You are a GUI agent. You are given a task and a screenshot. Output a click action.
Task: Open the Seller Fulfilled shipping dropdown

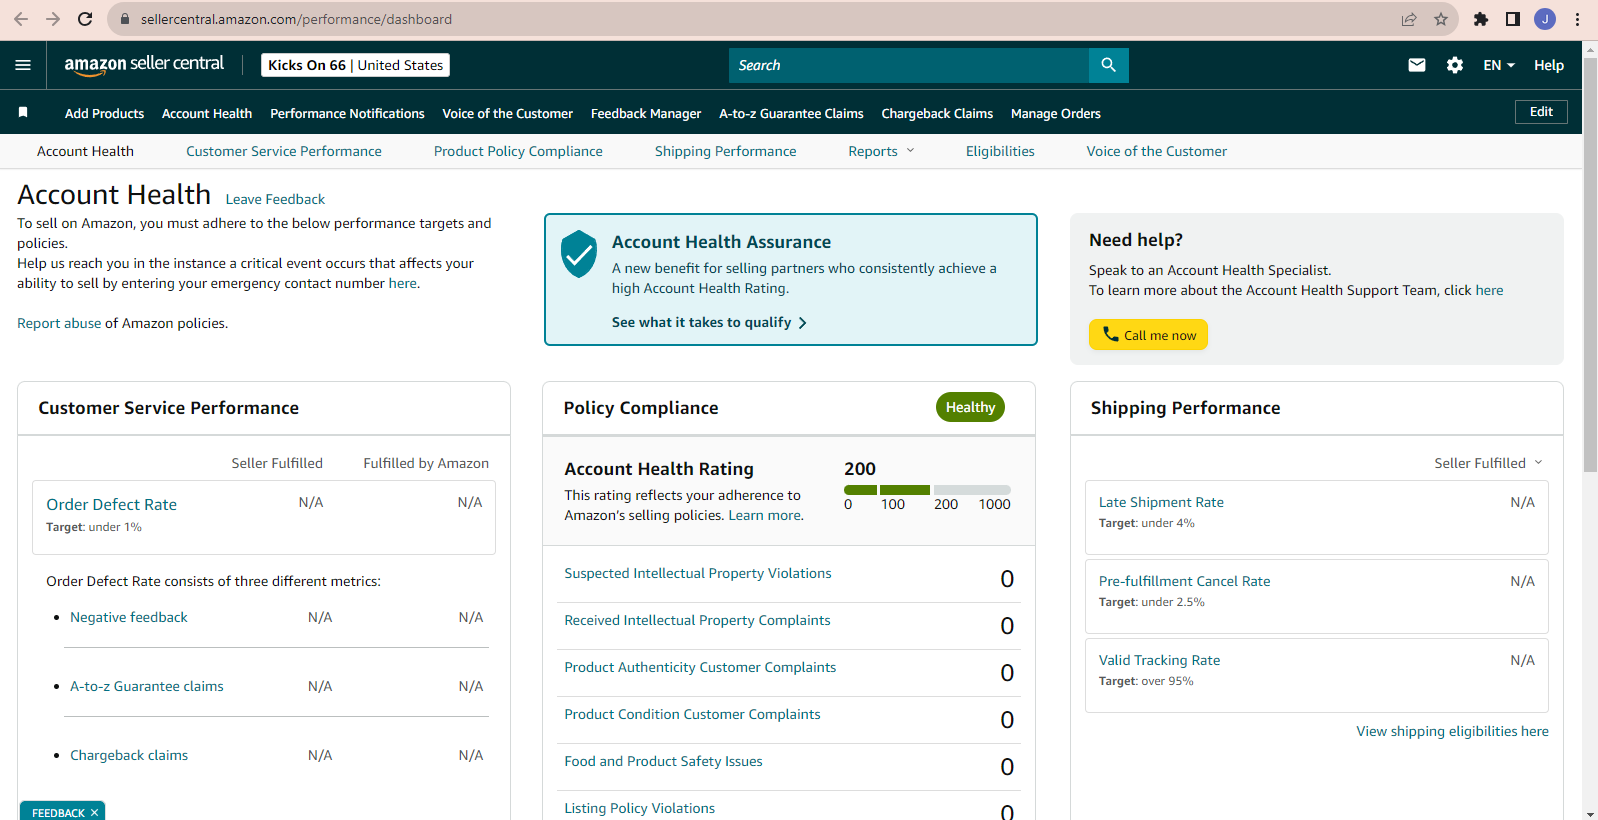tap(1488, 463)
